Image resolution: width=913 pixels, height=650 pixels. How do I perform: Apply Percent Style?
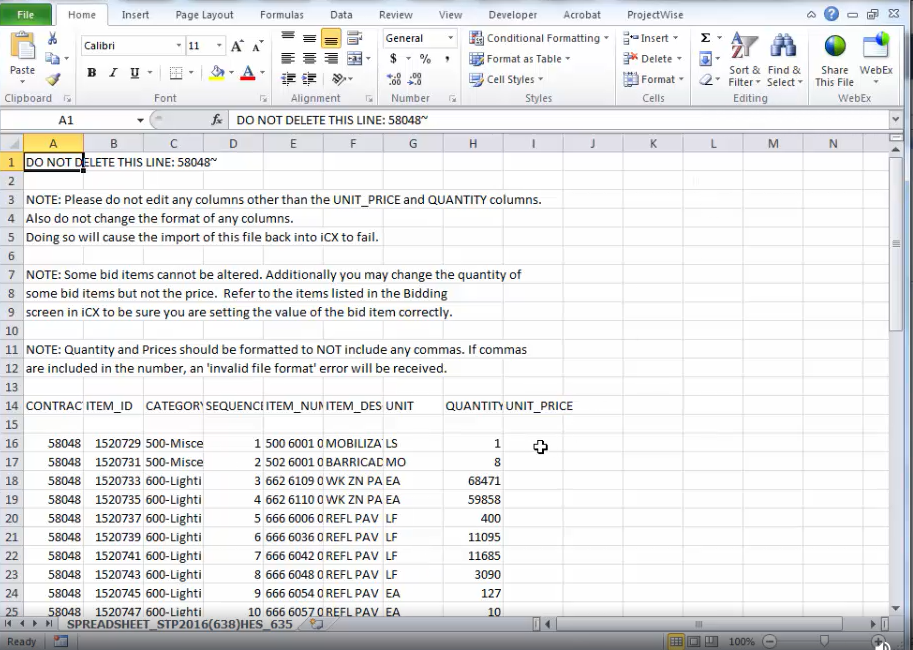pos(426,58)
